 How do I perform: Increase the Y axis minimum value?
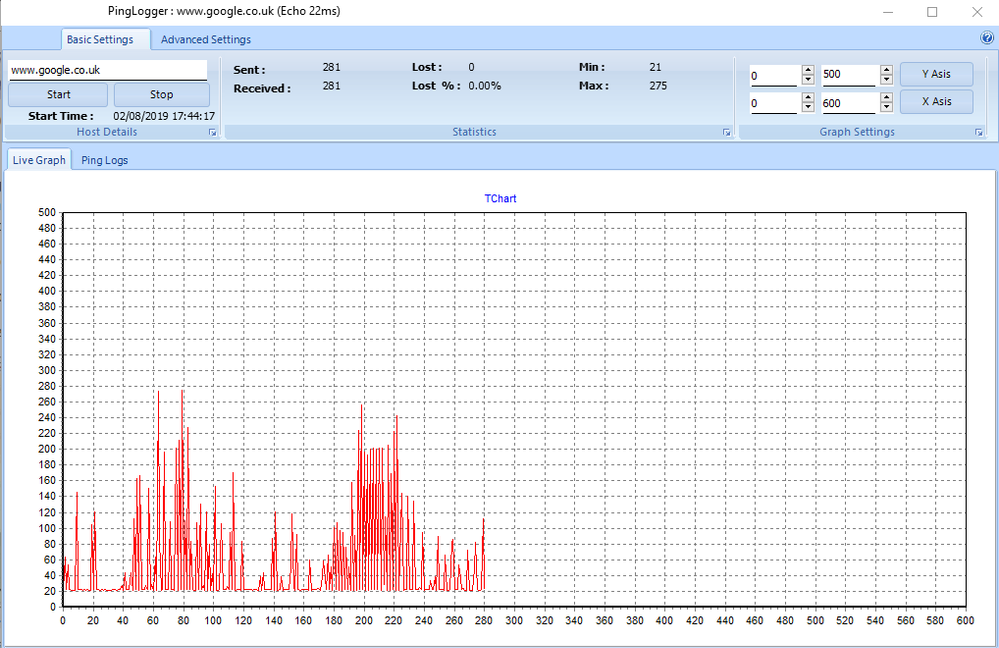[x=808, y=70]
